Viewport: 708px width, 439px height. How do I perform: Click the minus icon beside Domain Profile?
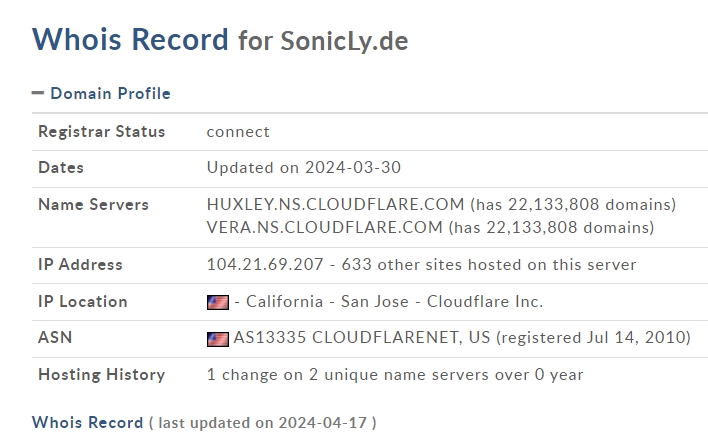point(38,93)
